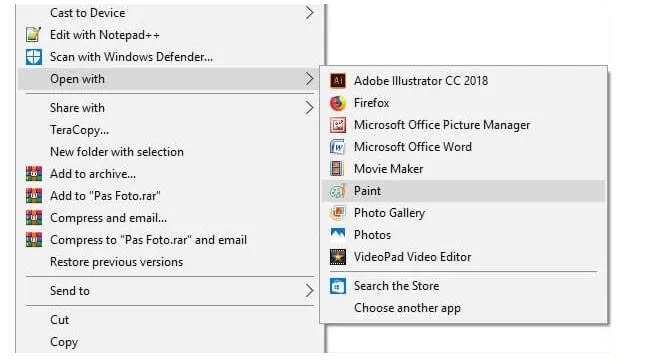Click the Movie Maker film icon
Image resolution: width=650 pixels, height=363 pixels.
coord(337,169)
